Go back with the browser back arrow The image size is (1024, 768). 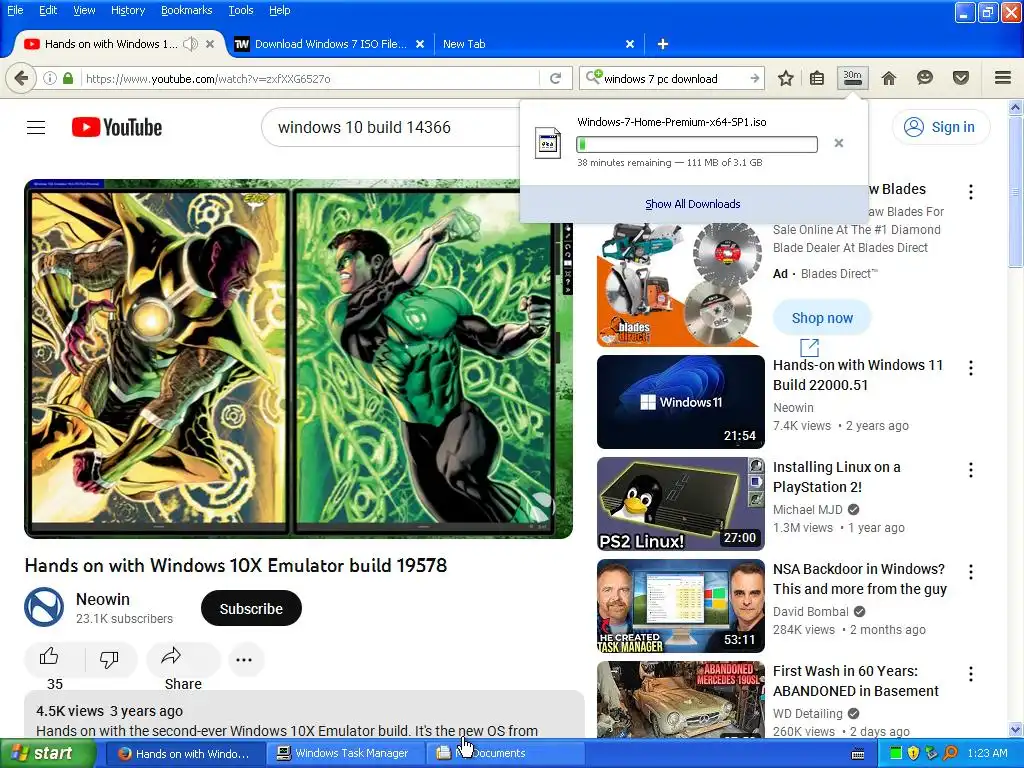[x=21, y=78]
